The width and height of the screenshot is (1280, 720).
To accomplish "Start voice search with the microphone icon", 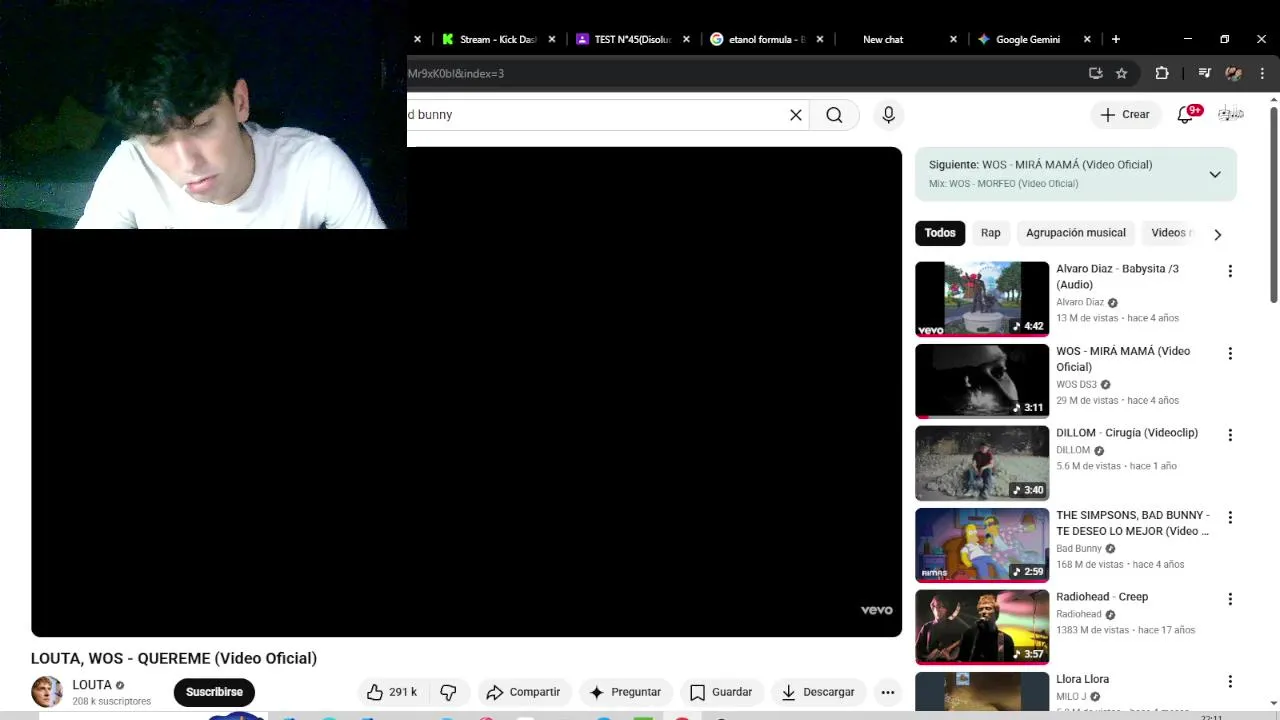I will click(x=888, y=115).
